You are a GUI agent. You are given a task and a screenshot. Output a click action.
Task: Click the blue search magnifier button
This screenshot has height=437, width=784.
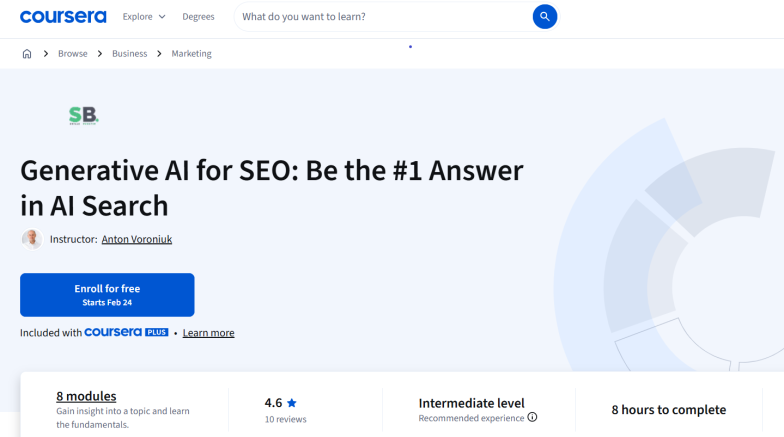coord(545,17)
